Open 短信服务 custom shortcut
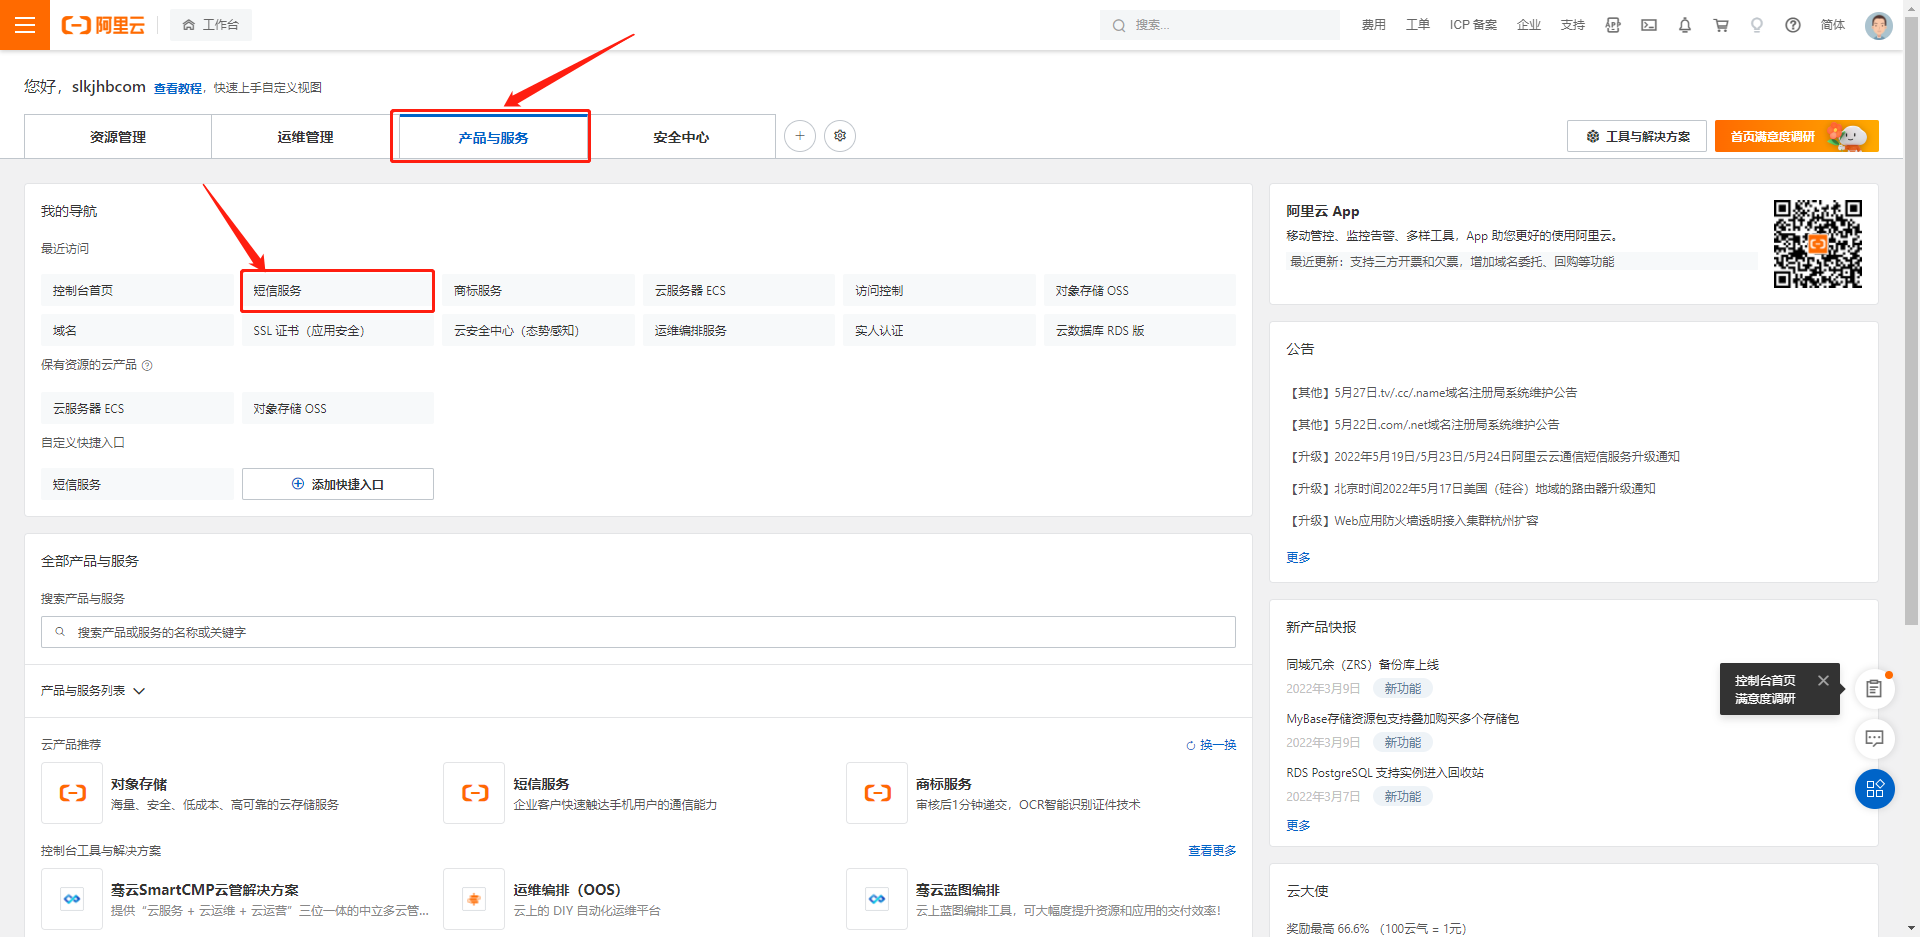Screen dimensions: 1920x937 click(x=137, y=484)
